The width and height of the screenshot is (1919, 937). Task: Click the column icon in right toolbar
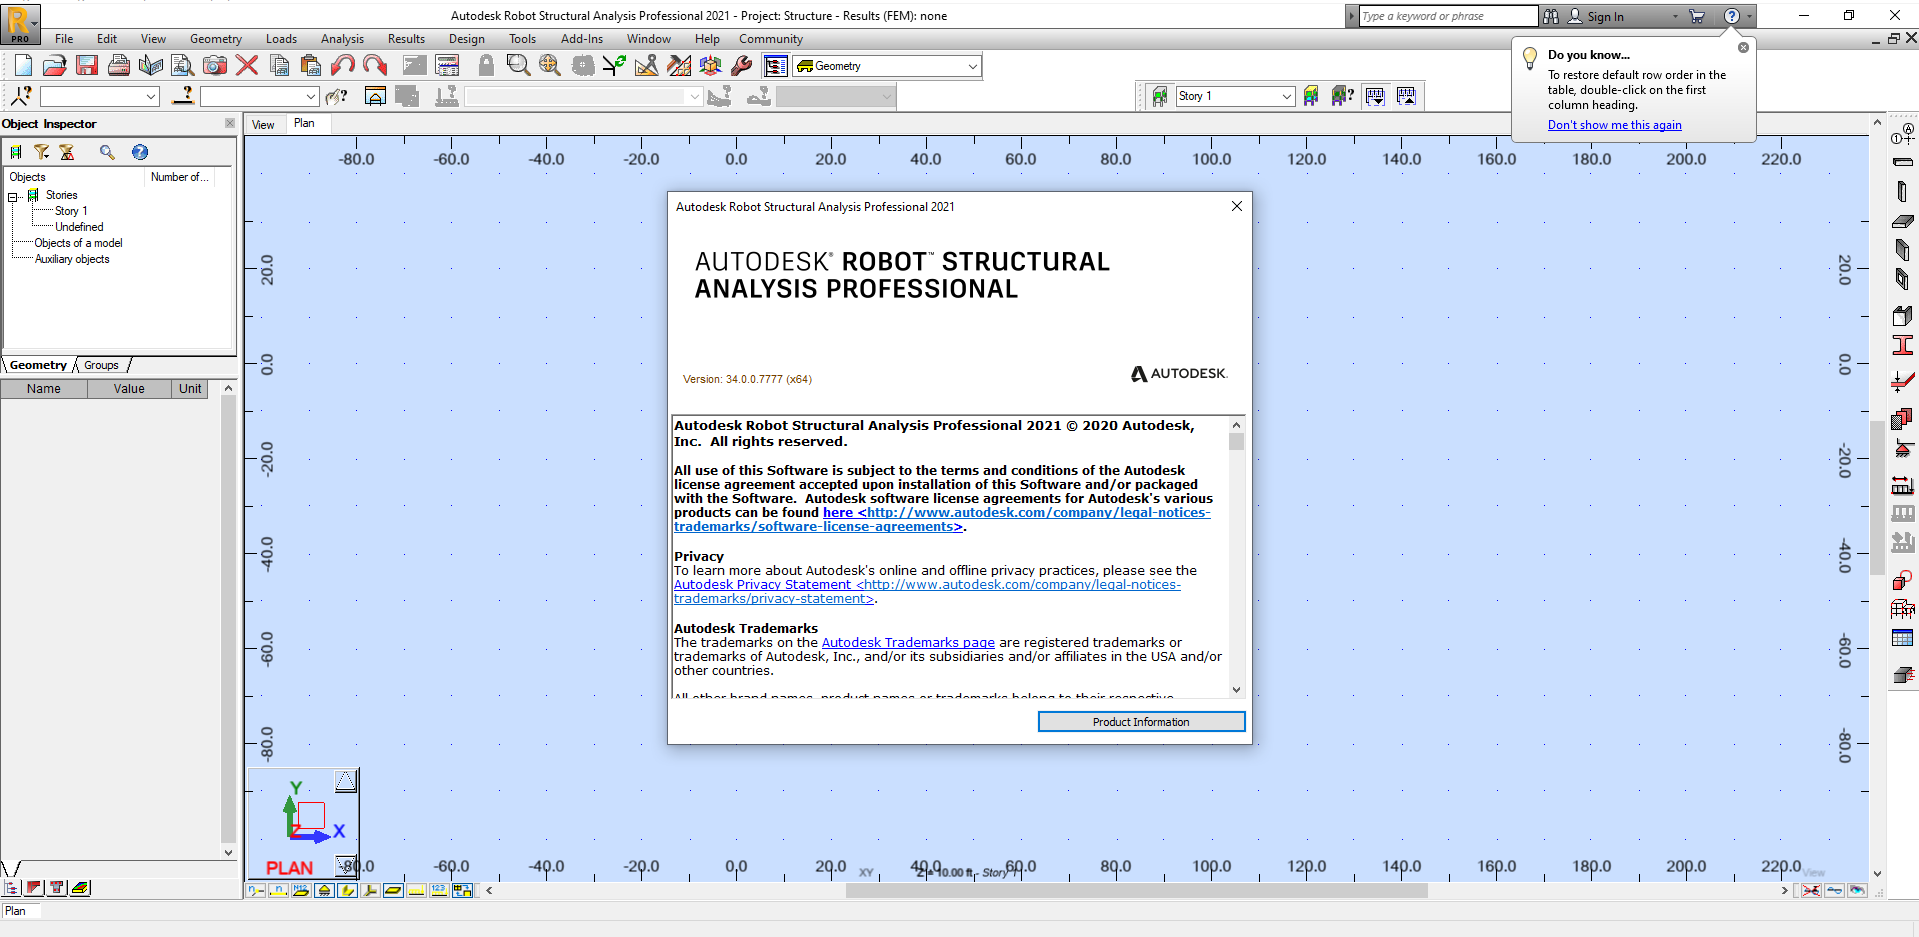(1902, 191)
